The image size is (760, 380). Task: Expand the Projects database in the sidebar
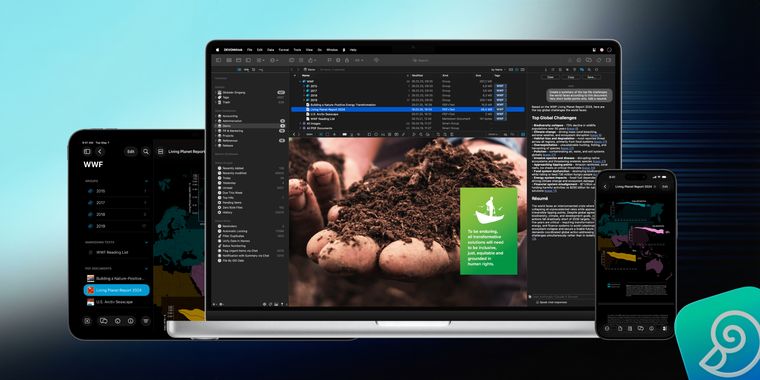coord(216,136)
